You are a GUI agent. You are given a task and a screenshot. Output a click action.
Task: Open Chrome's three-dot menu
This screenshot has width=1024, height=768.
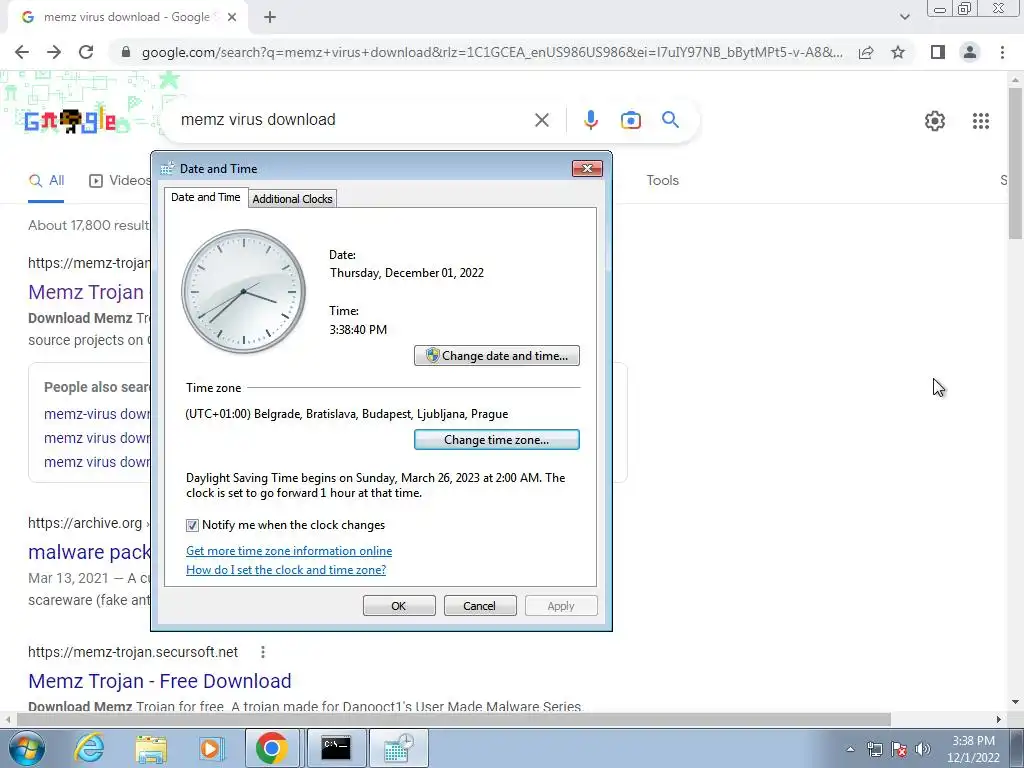[x=1002, y=52]
